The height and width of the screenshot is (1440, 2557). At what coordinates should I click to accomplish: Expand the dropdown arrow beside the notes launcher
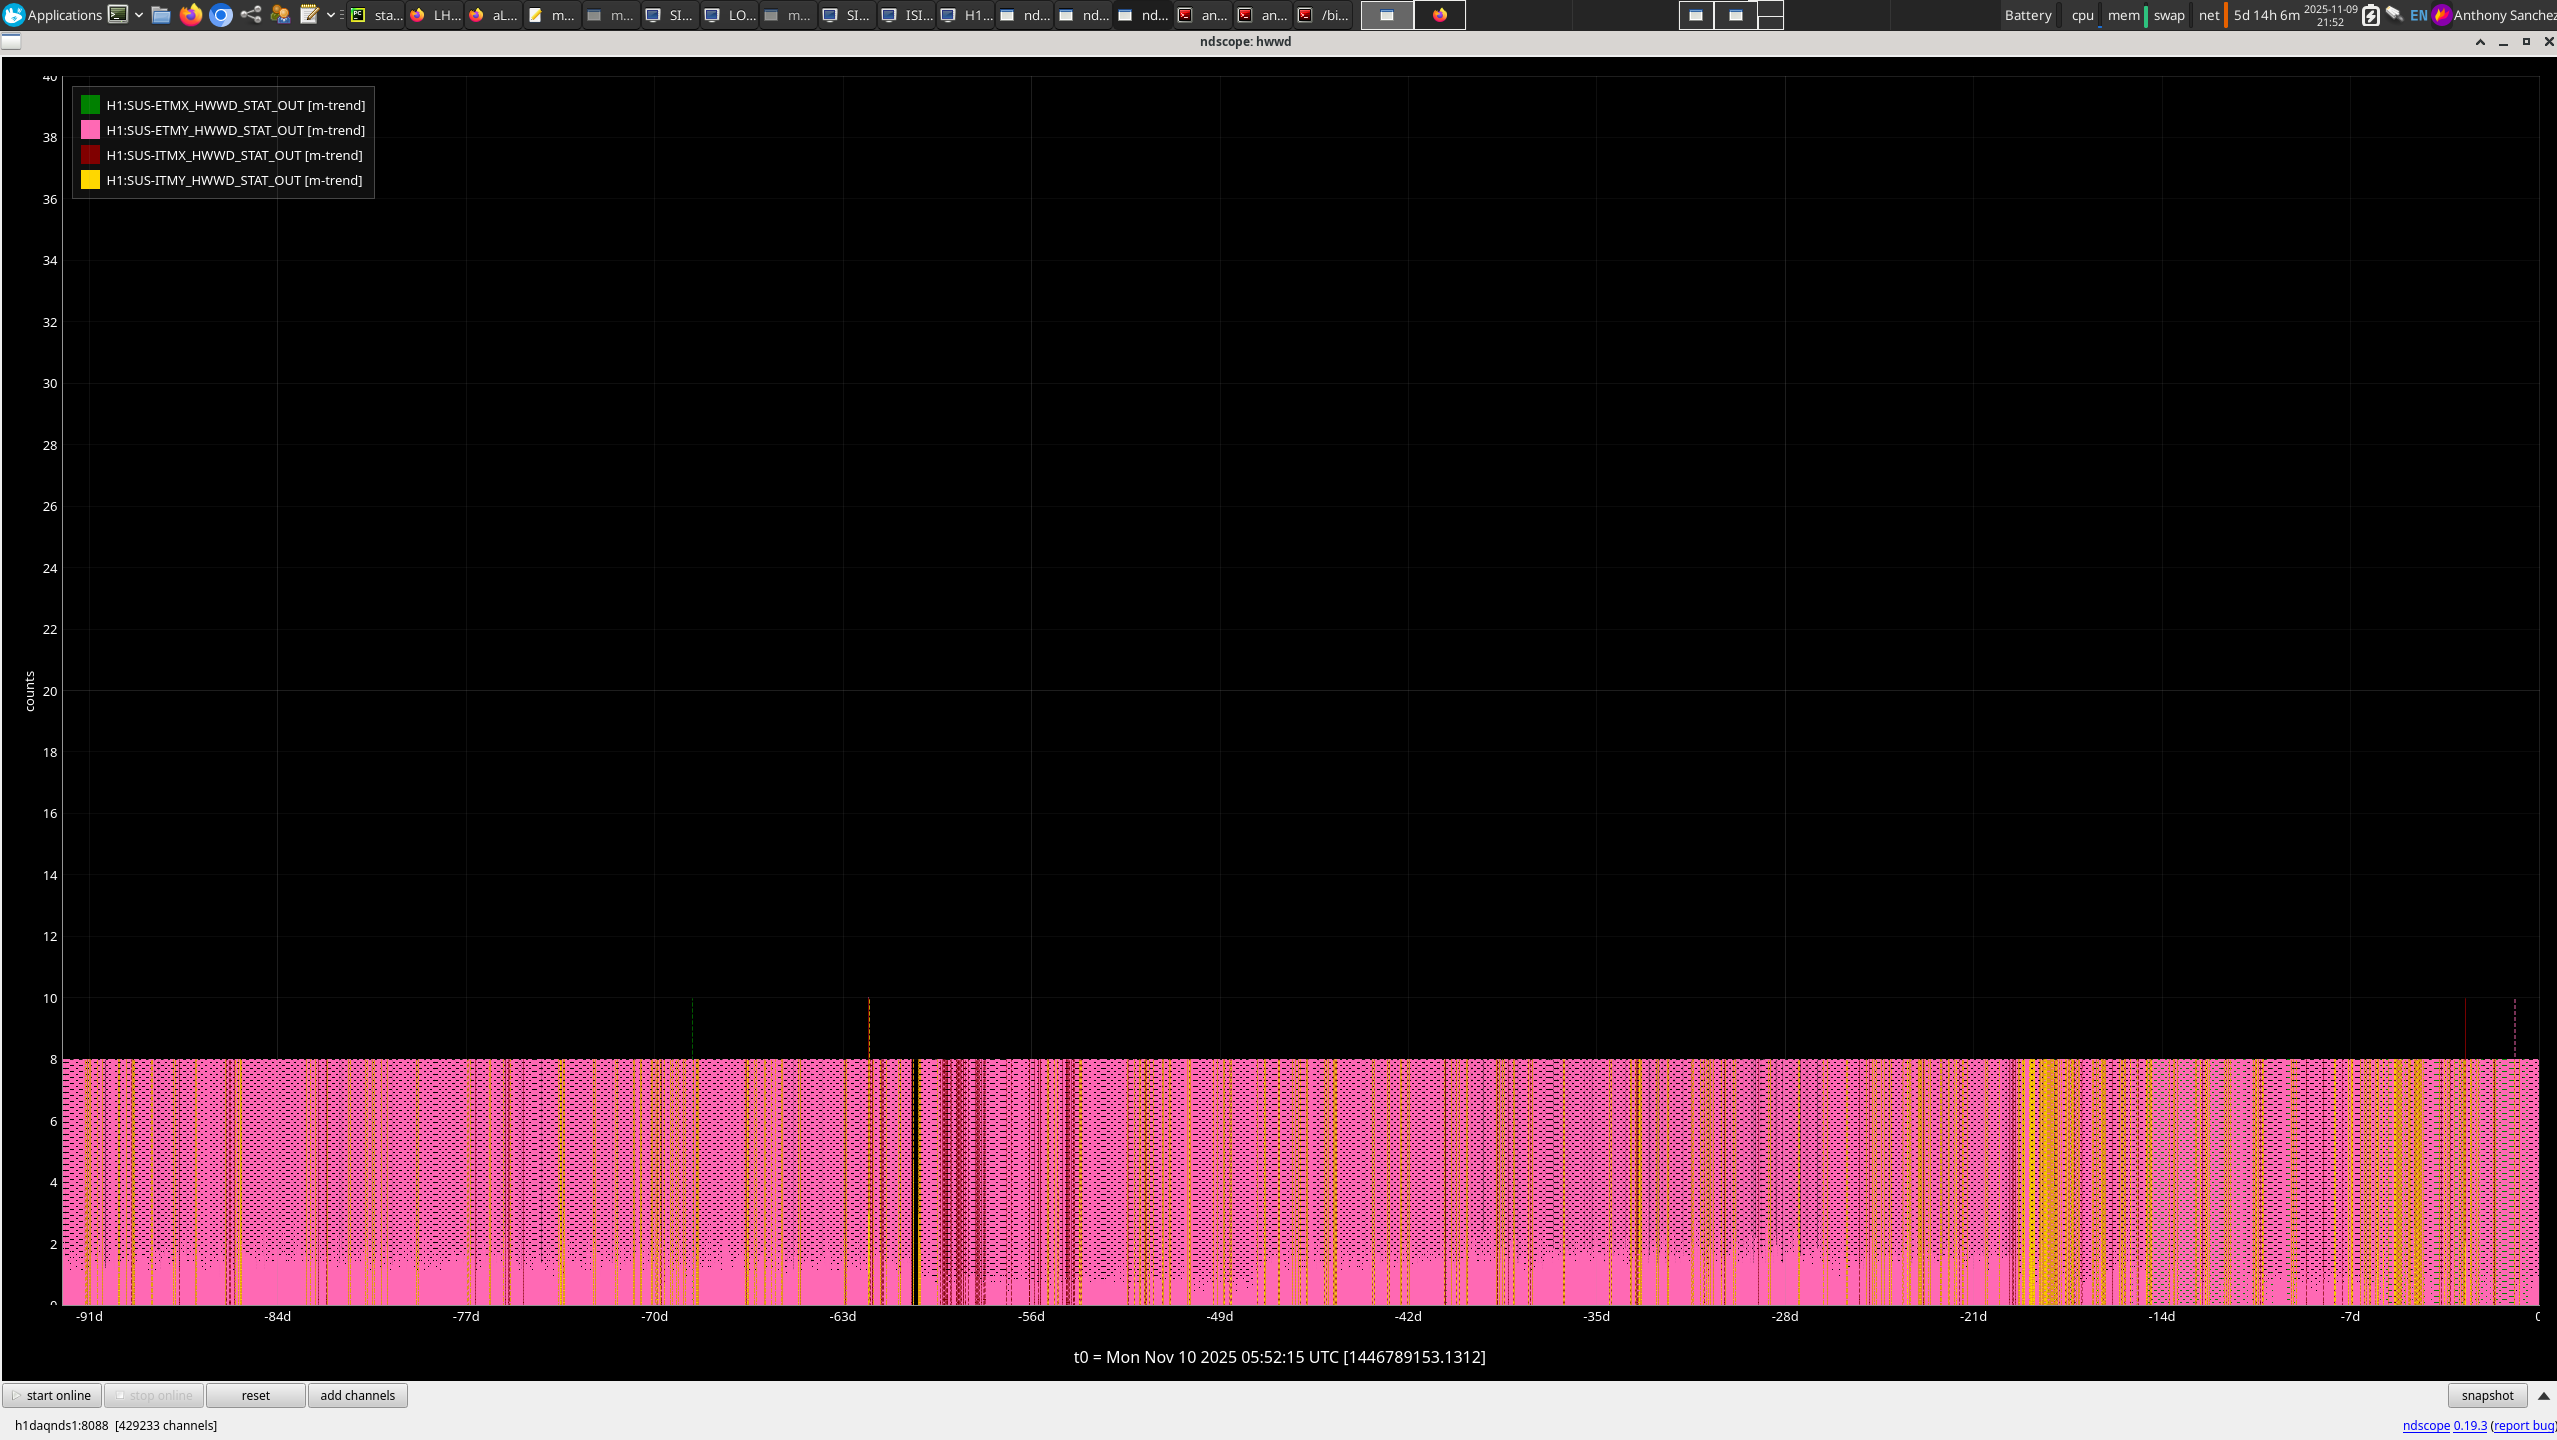pyautogui.click(x=331, y=15)
